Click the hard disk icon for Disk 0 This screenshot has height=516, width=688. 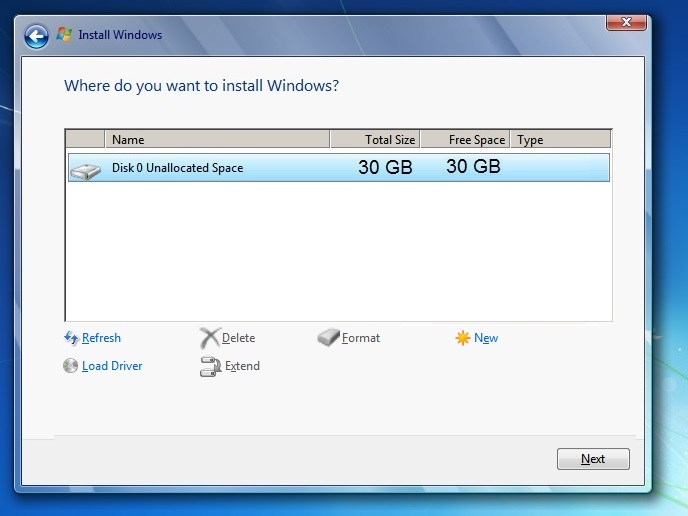point(86,171)
